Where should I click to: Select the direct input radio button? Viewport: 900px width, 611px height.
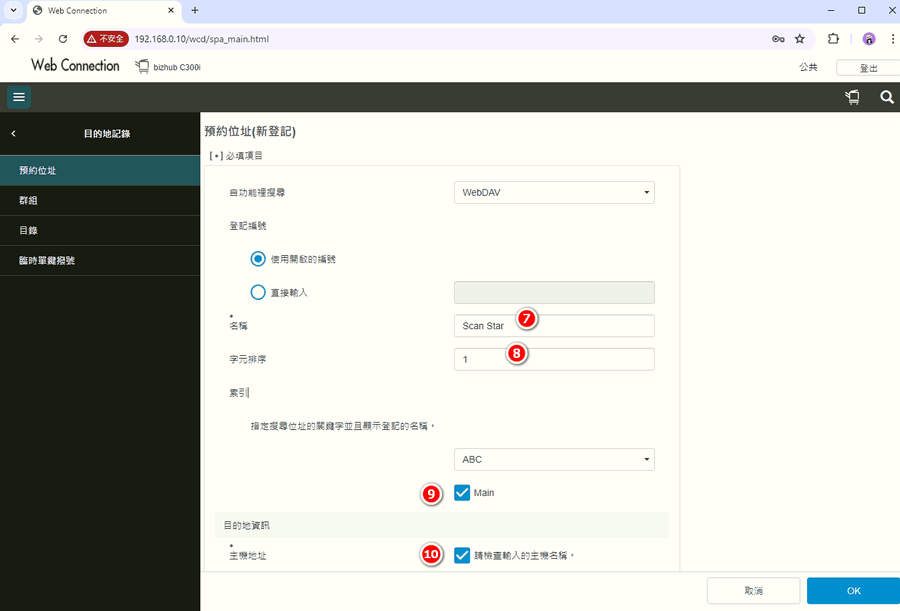258,292
